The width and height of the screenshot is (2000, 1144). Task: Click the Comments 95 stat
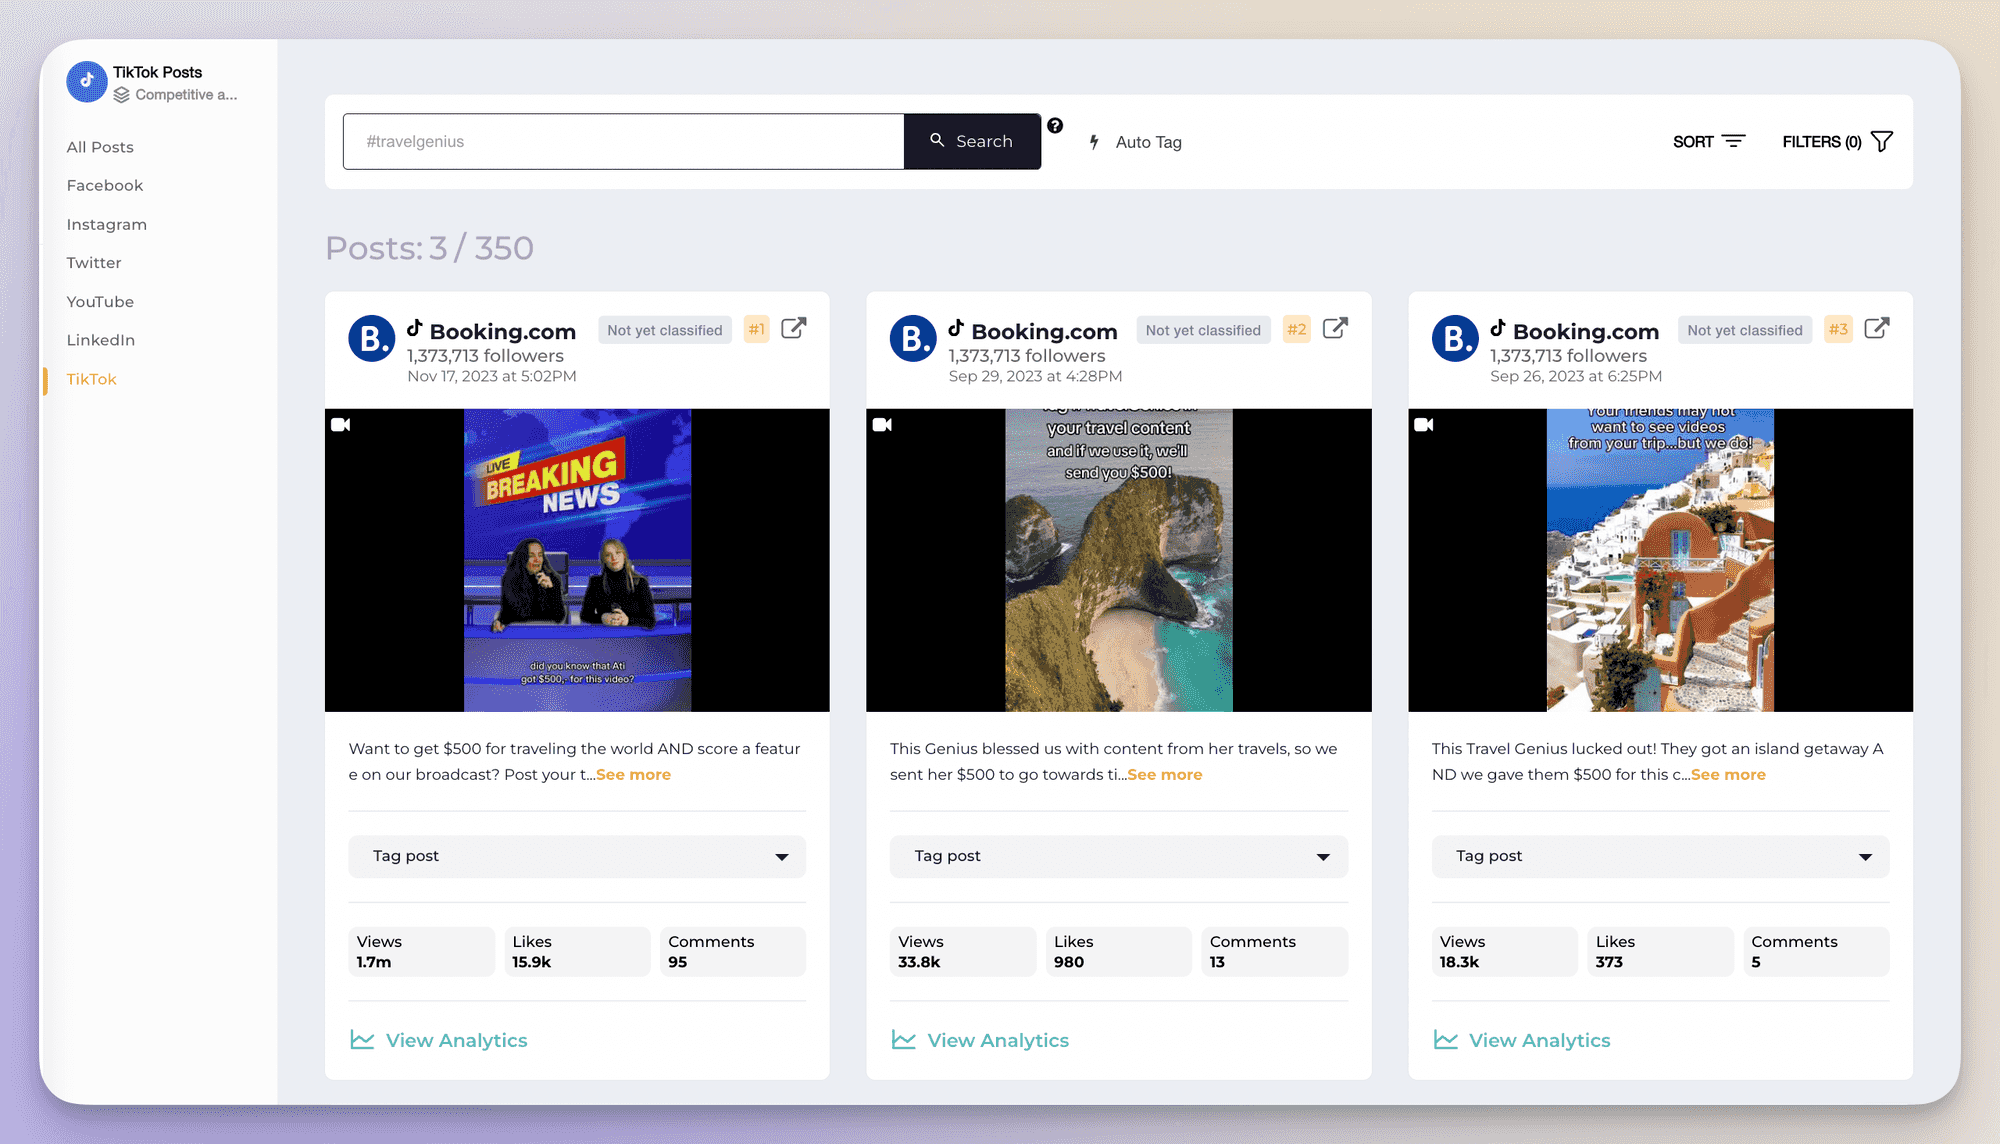tap(733, 951)
